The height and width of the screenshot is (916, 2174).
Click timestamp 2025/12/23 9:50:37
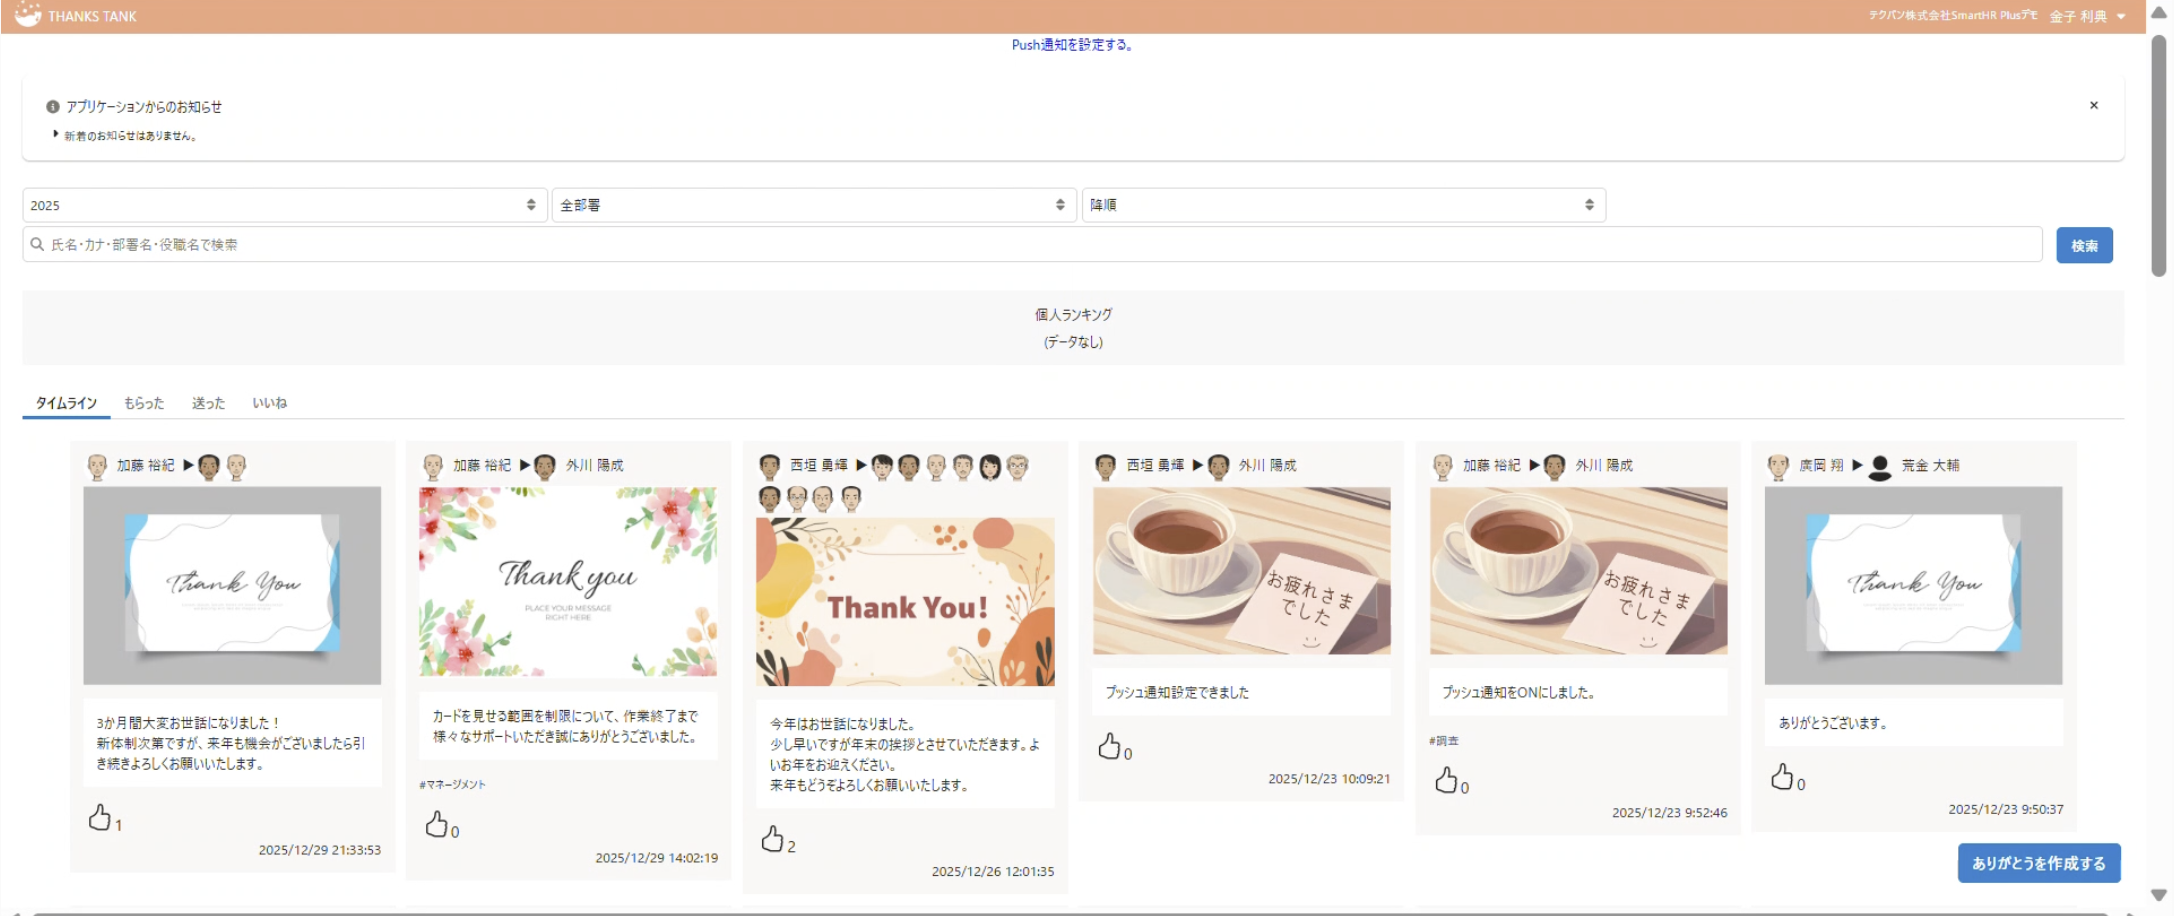[x=2006, y=810]
